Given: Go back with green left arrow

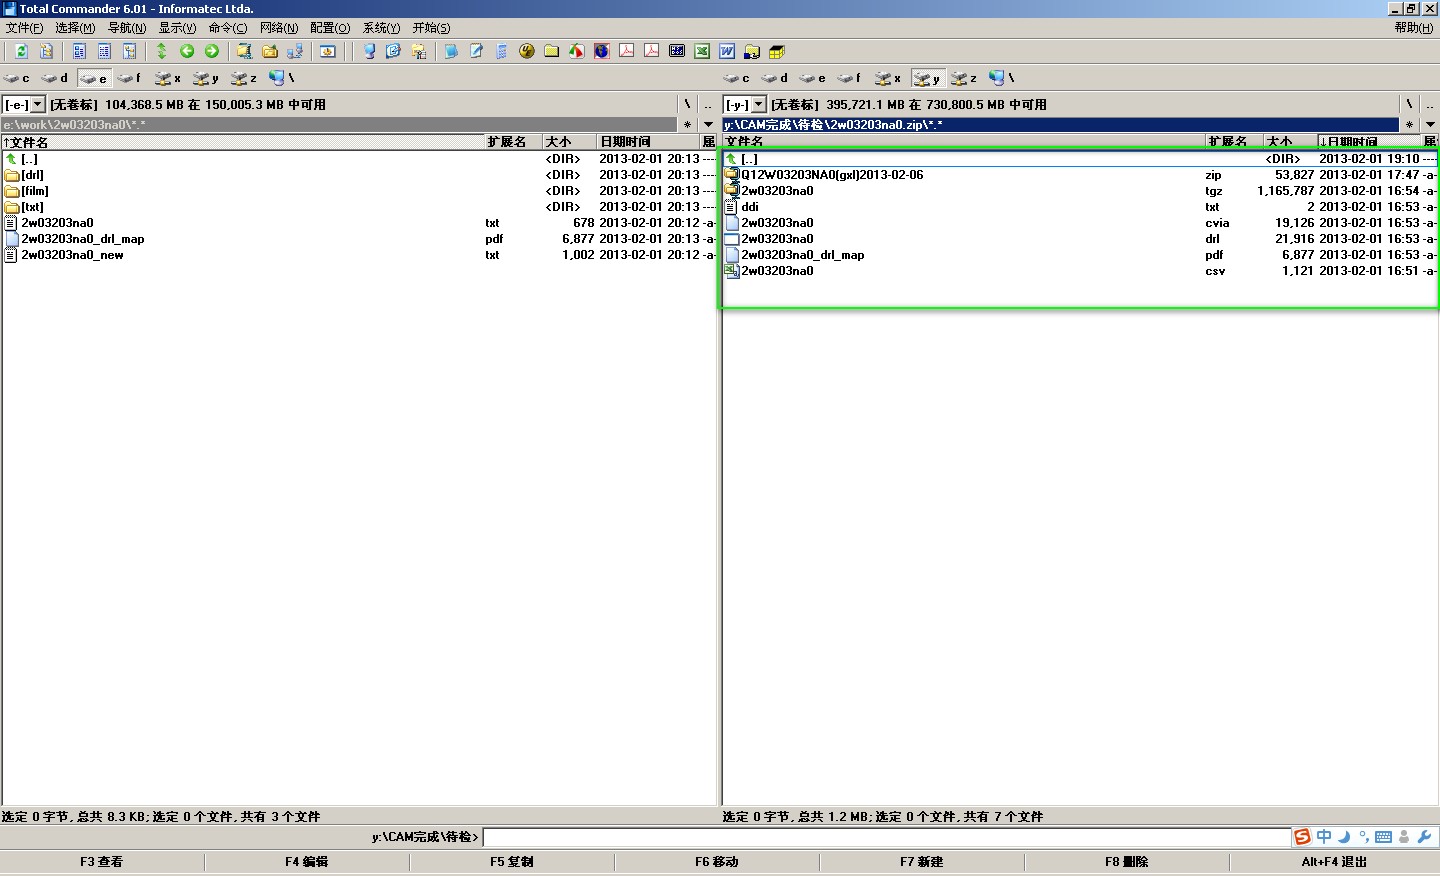Looking at the screenshot, I should pos(187,51).
